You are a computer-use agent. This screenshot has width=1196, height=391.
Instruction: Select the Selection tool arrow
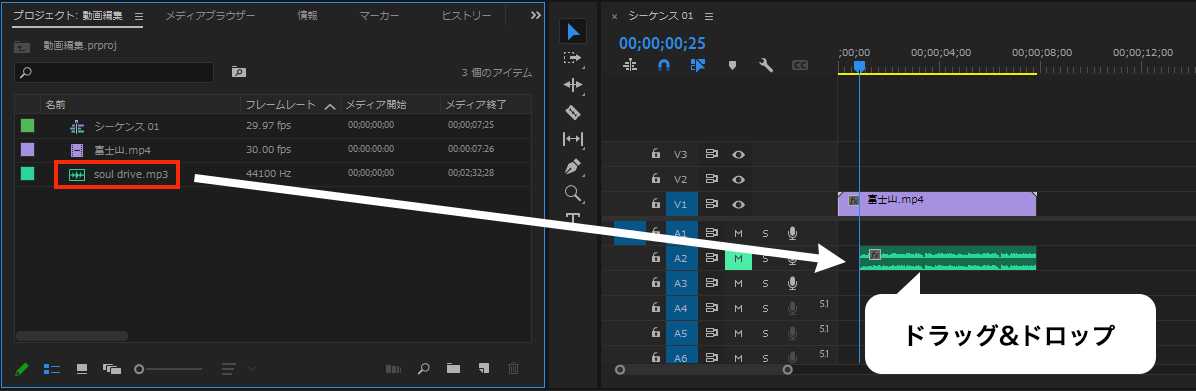[574, 32]
